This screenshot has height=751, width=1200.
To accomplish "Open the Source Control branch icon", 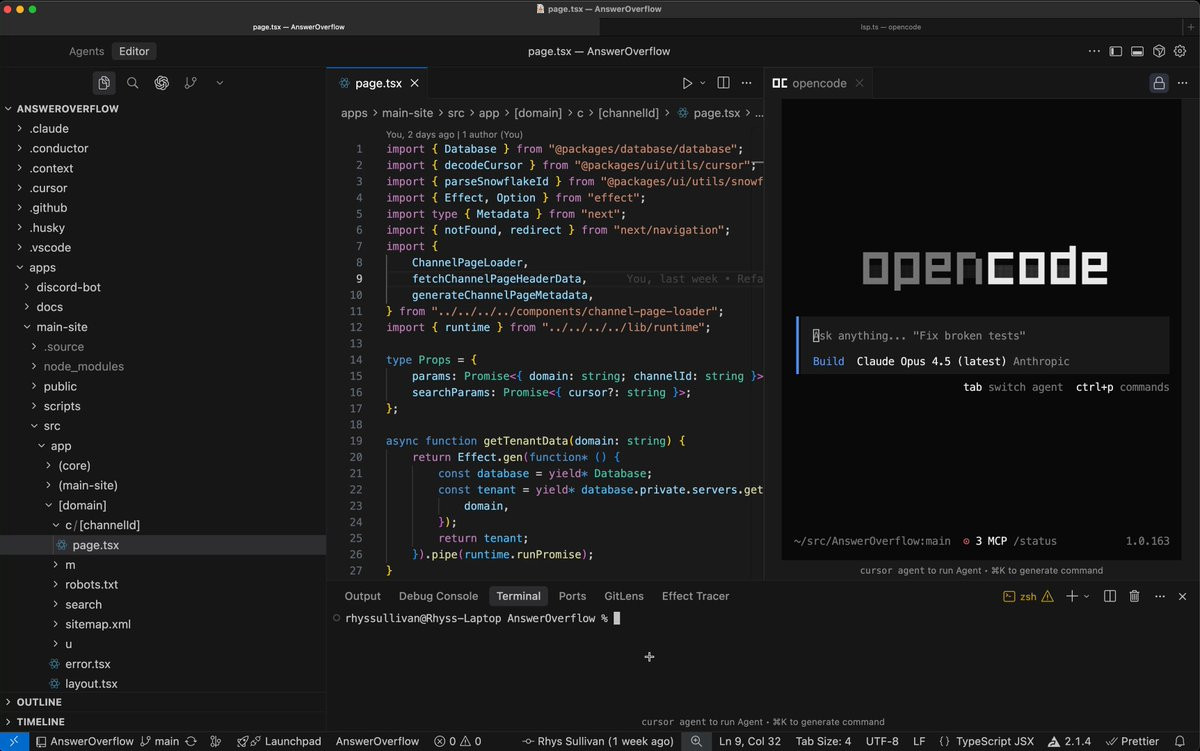I will point(190,83).
